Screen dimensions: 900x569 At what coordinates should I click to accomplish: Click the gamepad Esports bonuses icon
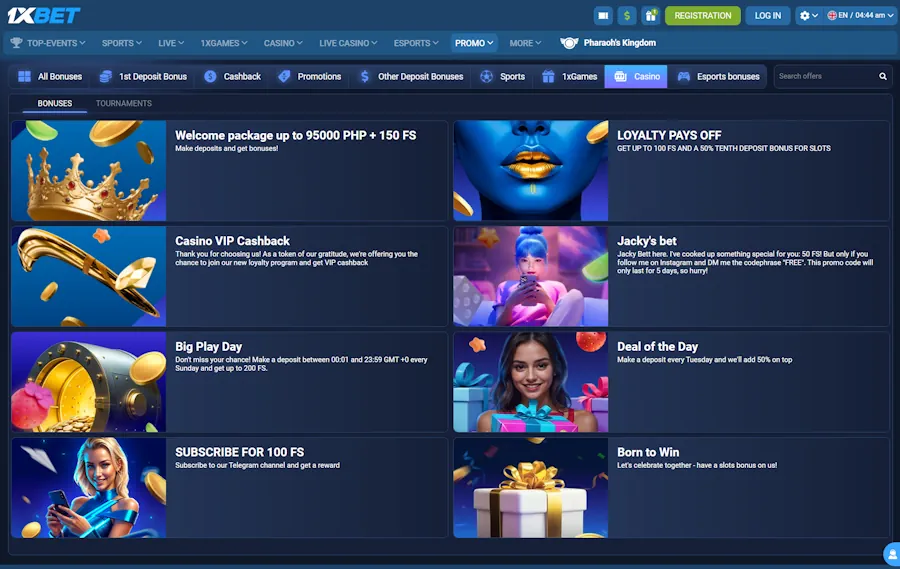tap(683, 76)
